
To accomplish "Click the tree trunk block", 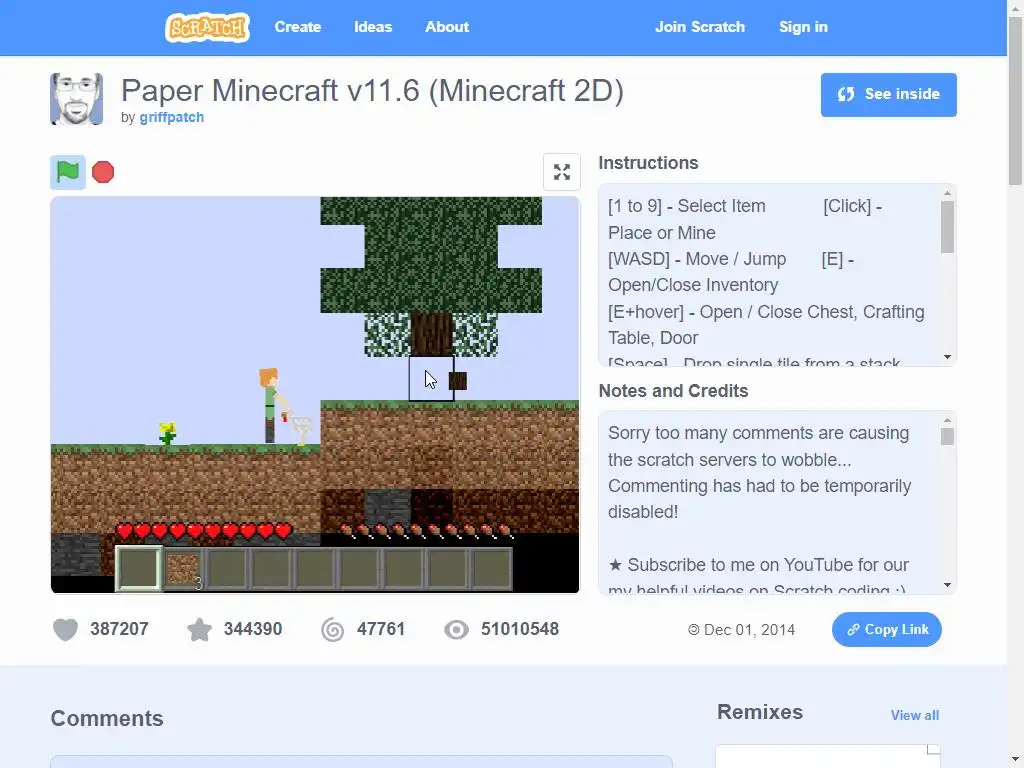I will (x=431, y=334).
